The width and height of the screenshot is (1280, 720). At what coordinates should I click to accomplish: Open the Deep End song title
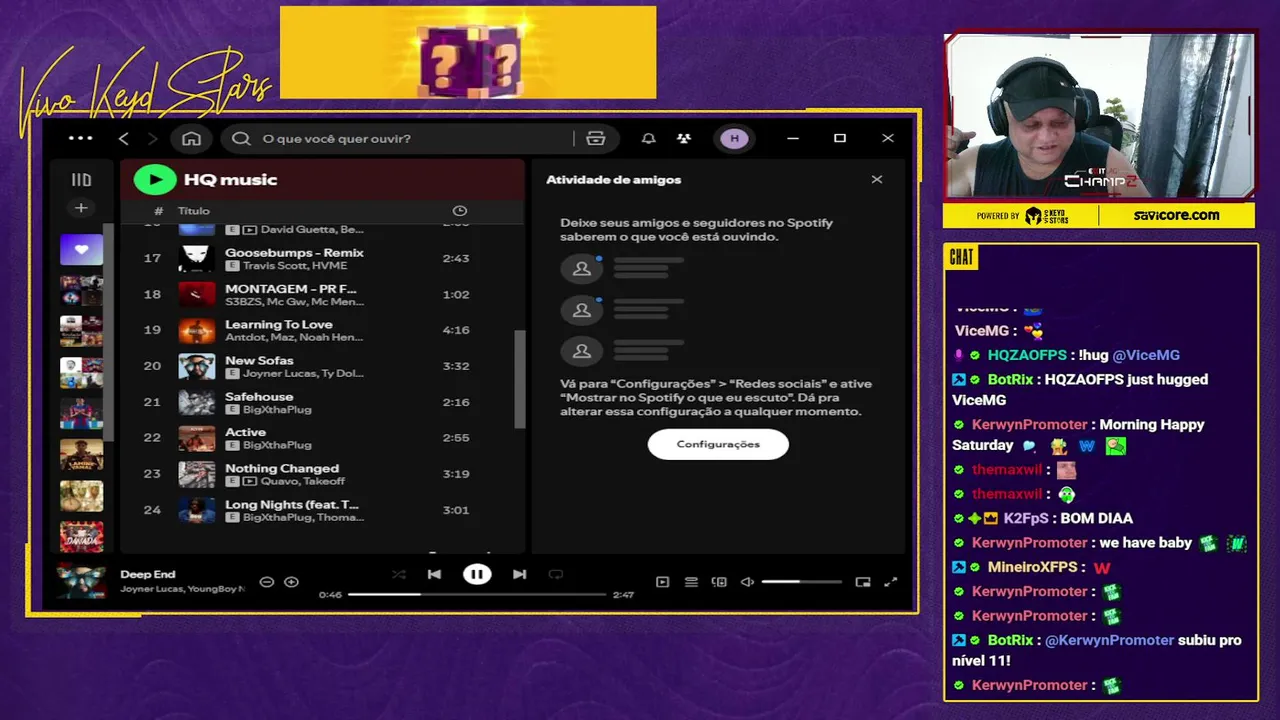point(148,574)
